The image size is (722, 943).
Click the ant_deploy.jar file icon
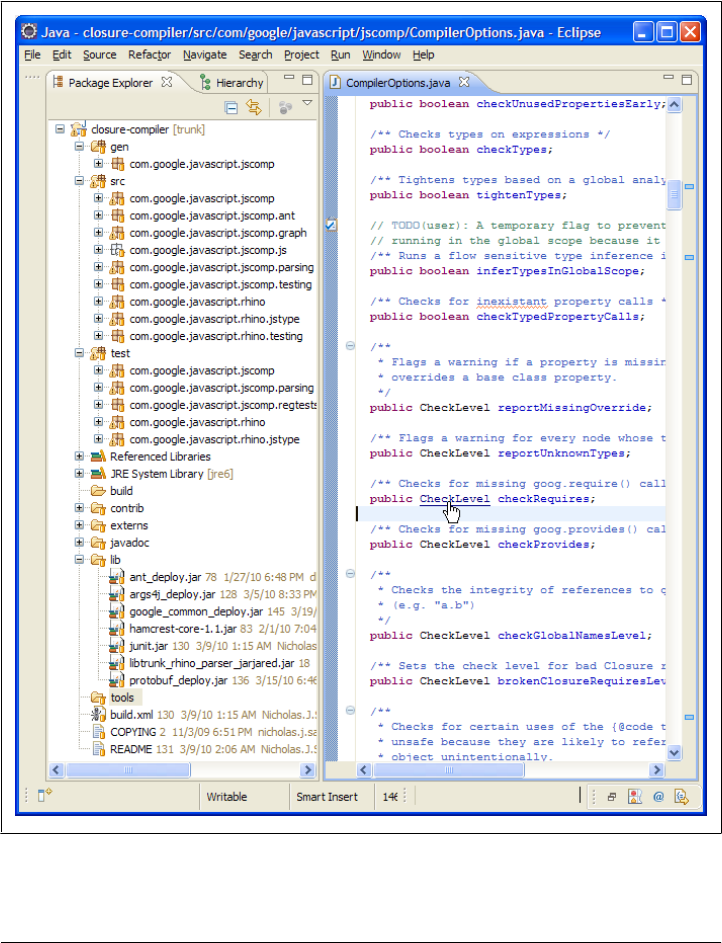tap(117, 577)
